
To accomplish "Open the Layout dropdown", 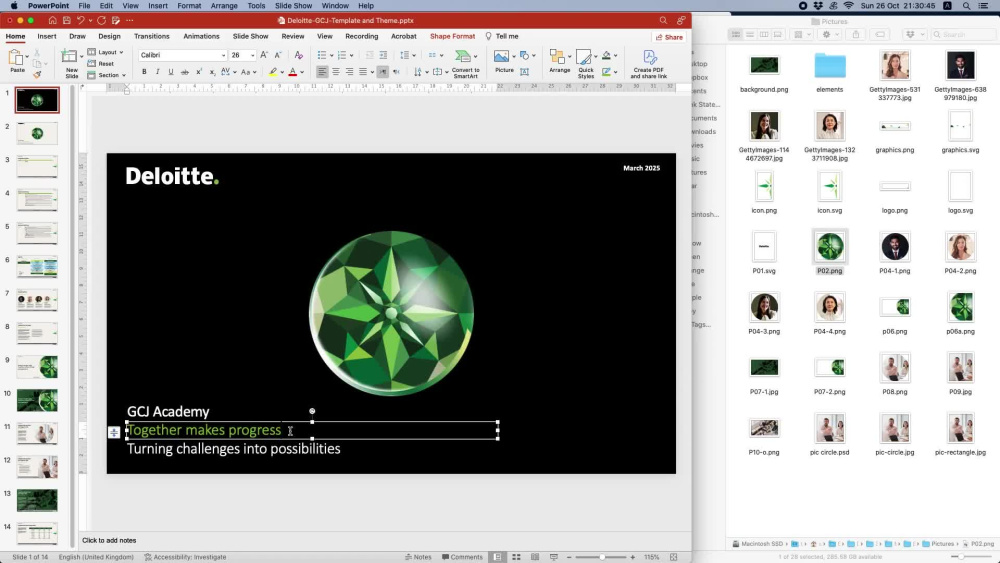I will click(x=105, y=52).
